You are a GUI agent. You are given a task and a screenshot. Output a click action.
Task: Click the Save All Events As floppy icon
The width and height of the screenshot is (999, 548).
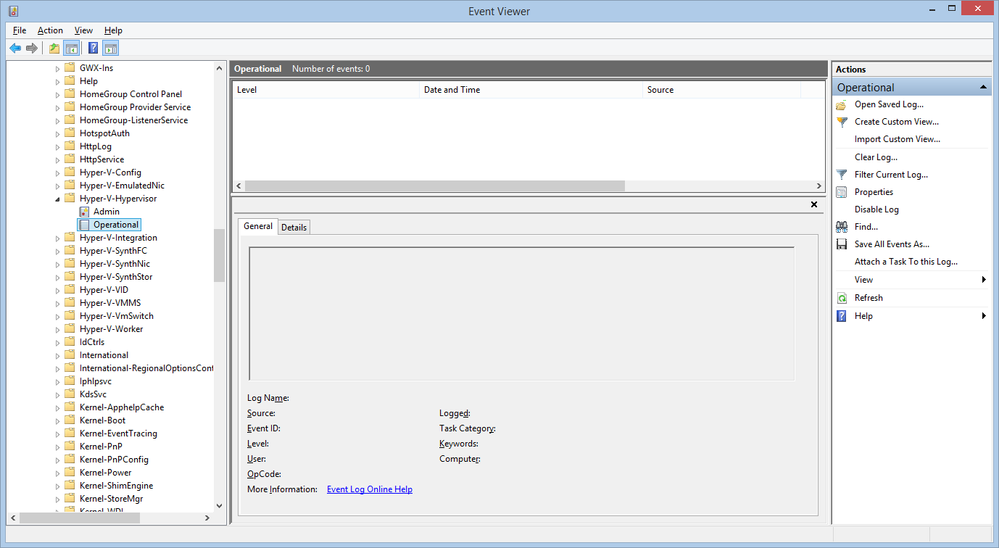tap(842, 244)
